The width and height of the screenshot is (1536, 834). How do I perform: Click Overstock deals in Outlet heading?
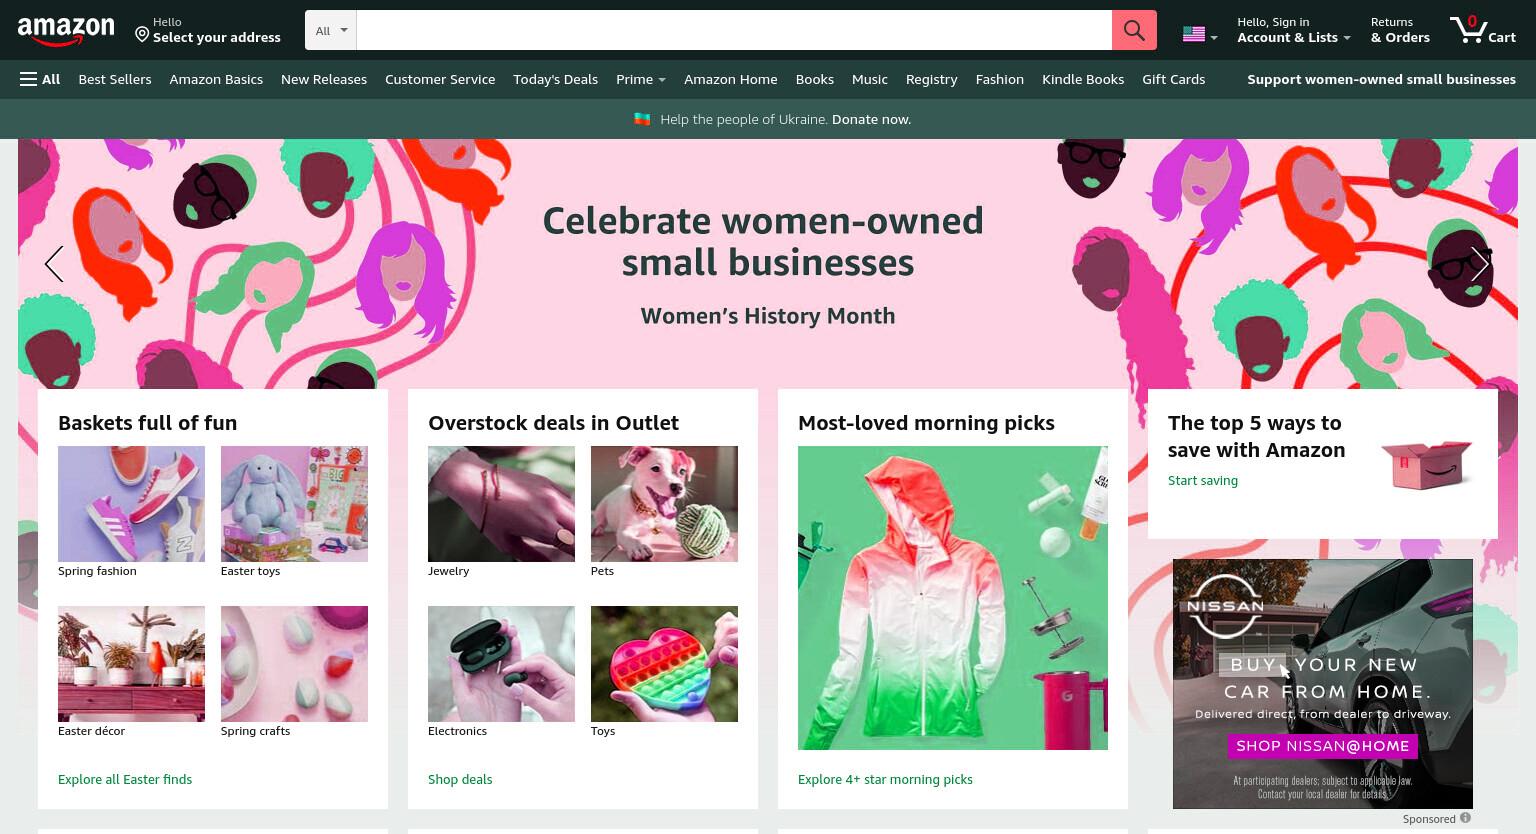[x=553, y=422]
